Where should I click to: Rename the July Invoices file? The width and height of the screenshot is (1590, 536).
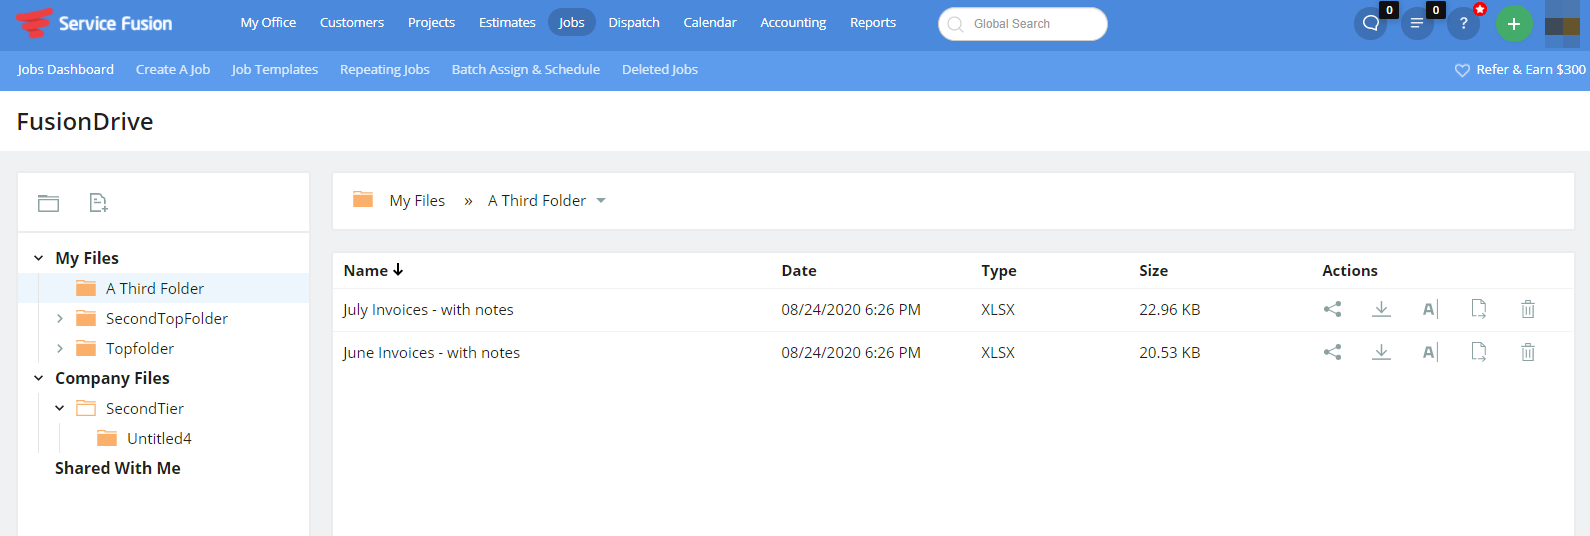pyautogui.click(x=1430, y=309)
